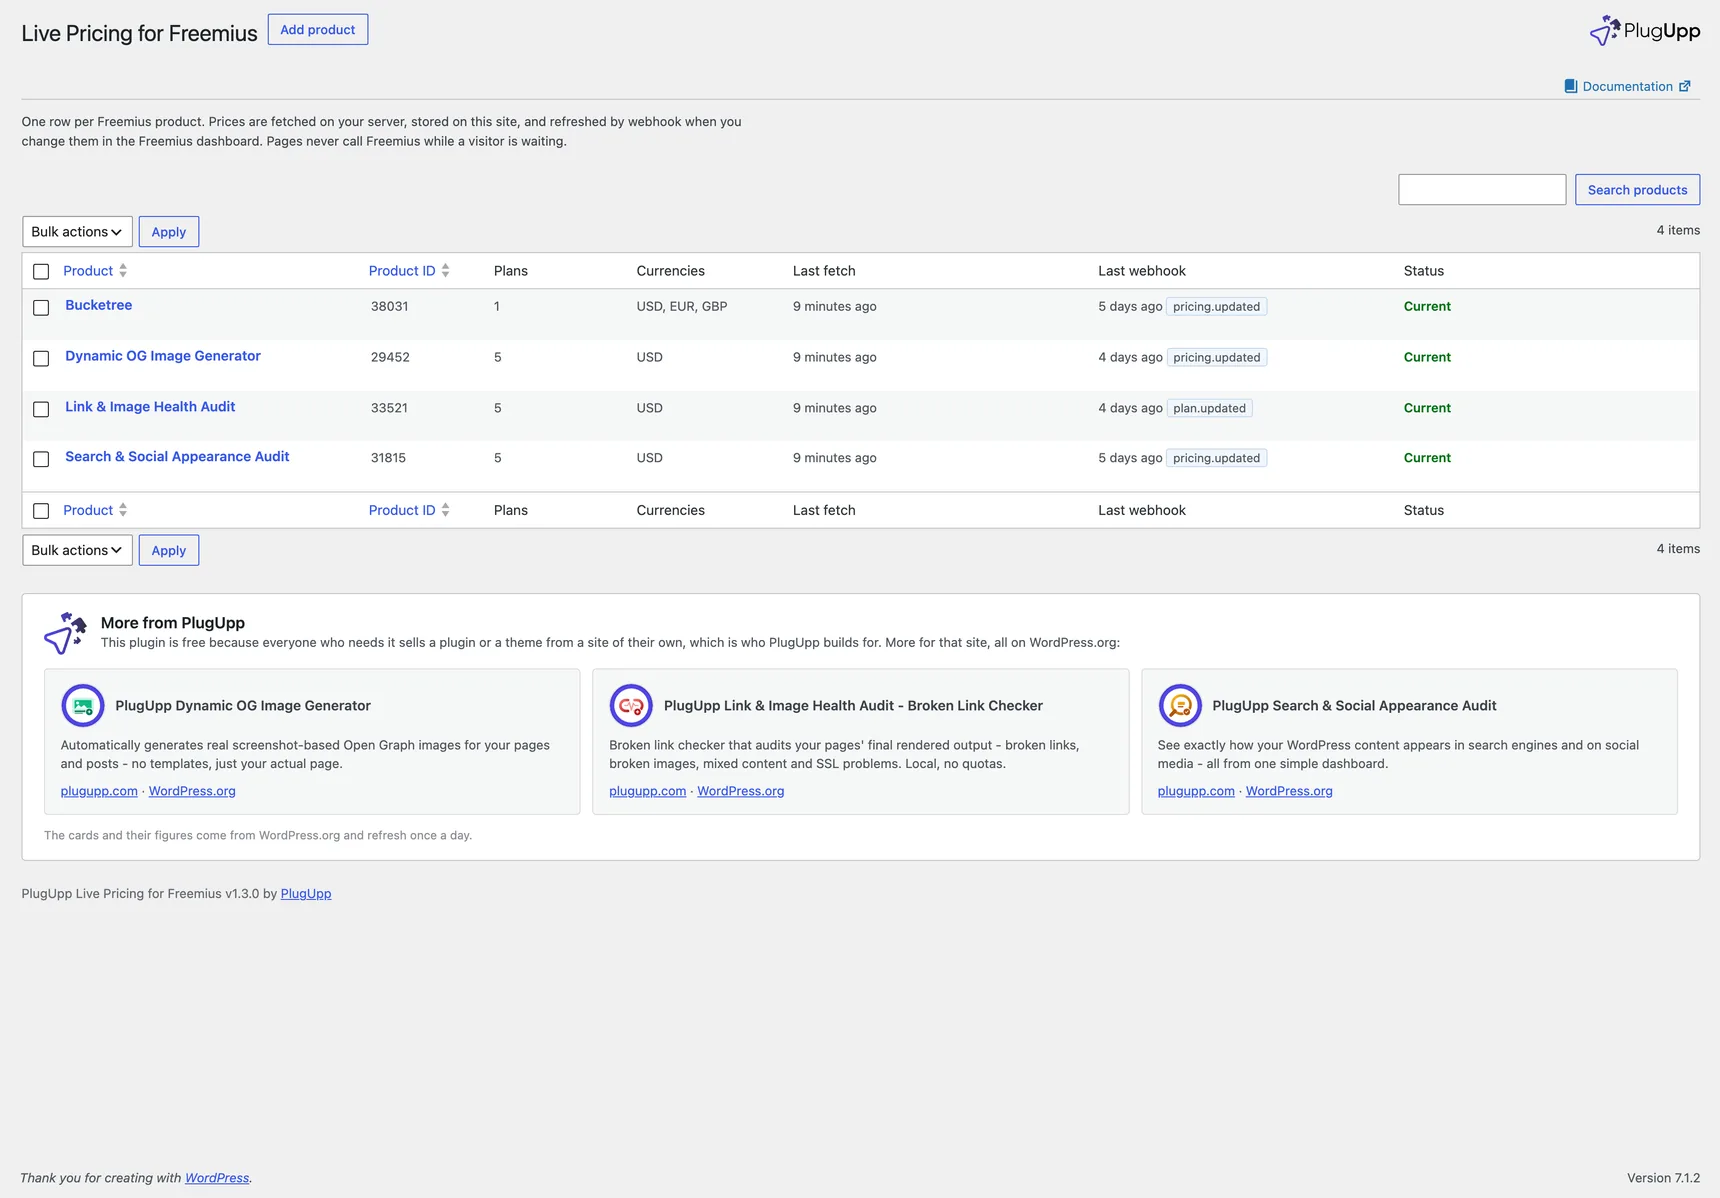
Task: Click the Search products button
Action: [1637, 190]
